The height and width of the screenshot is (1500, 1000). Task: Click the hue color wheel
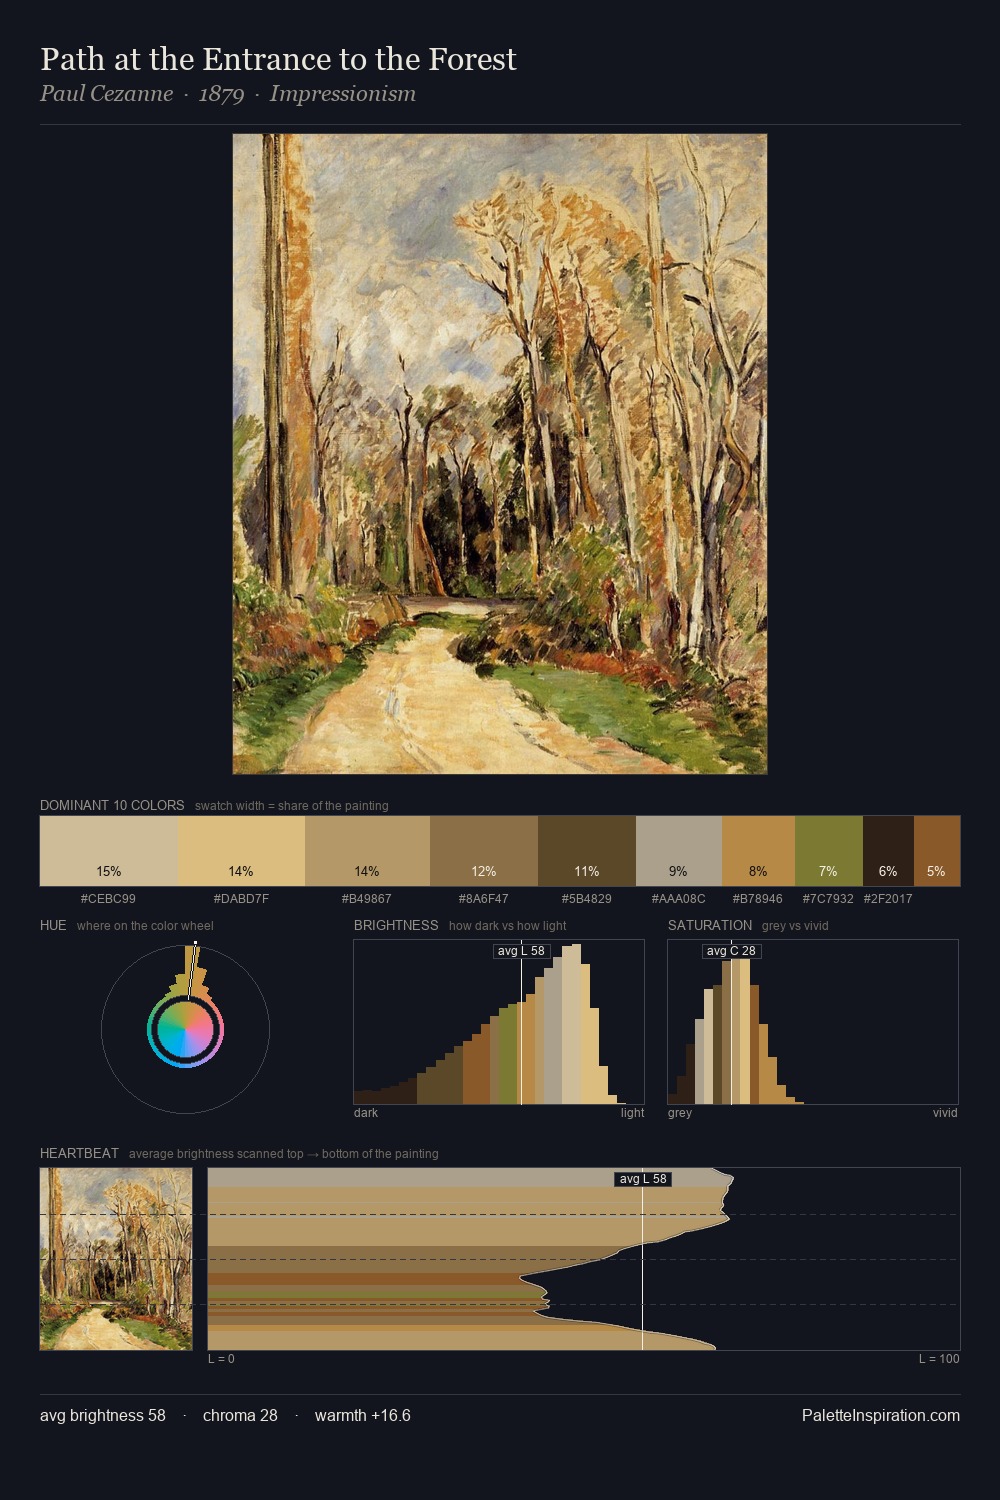click(x=185, y=1029)
